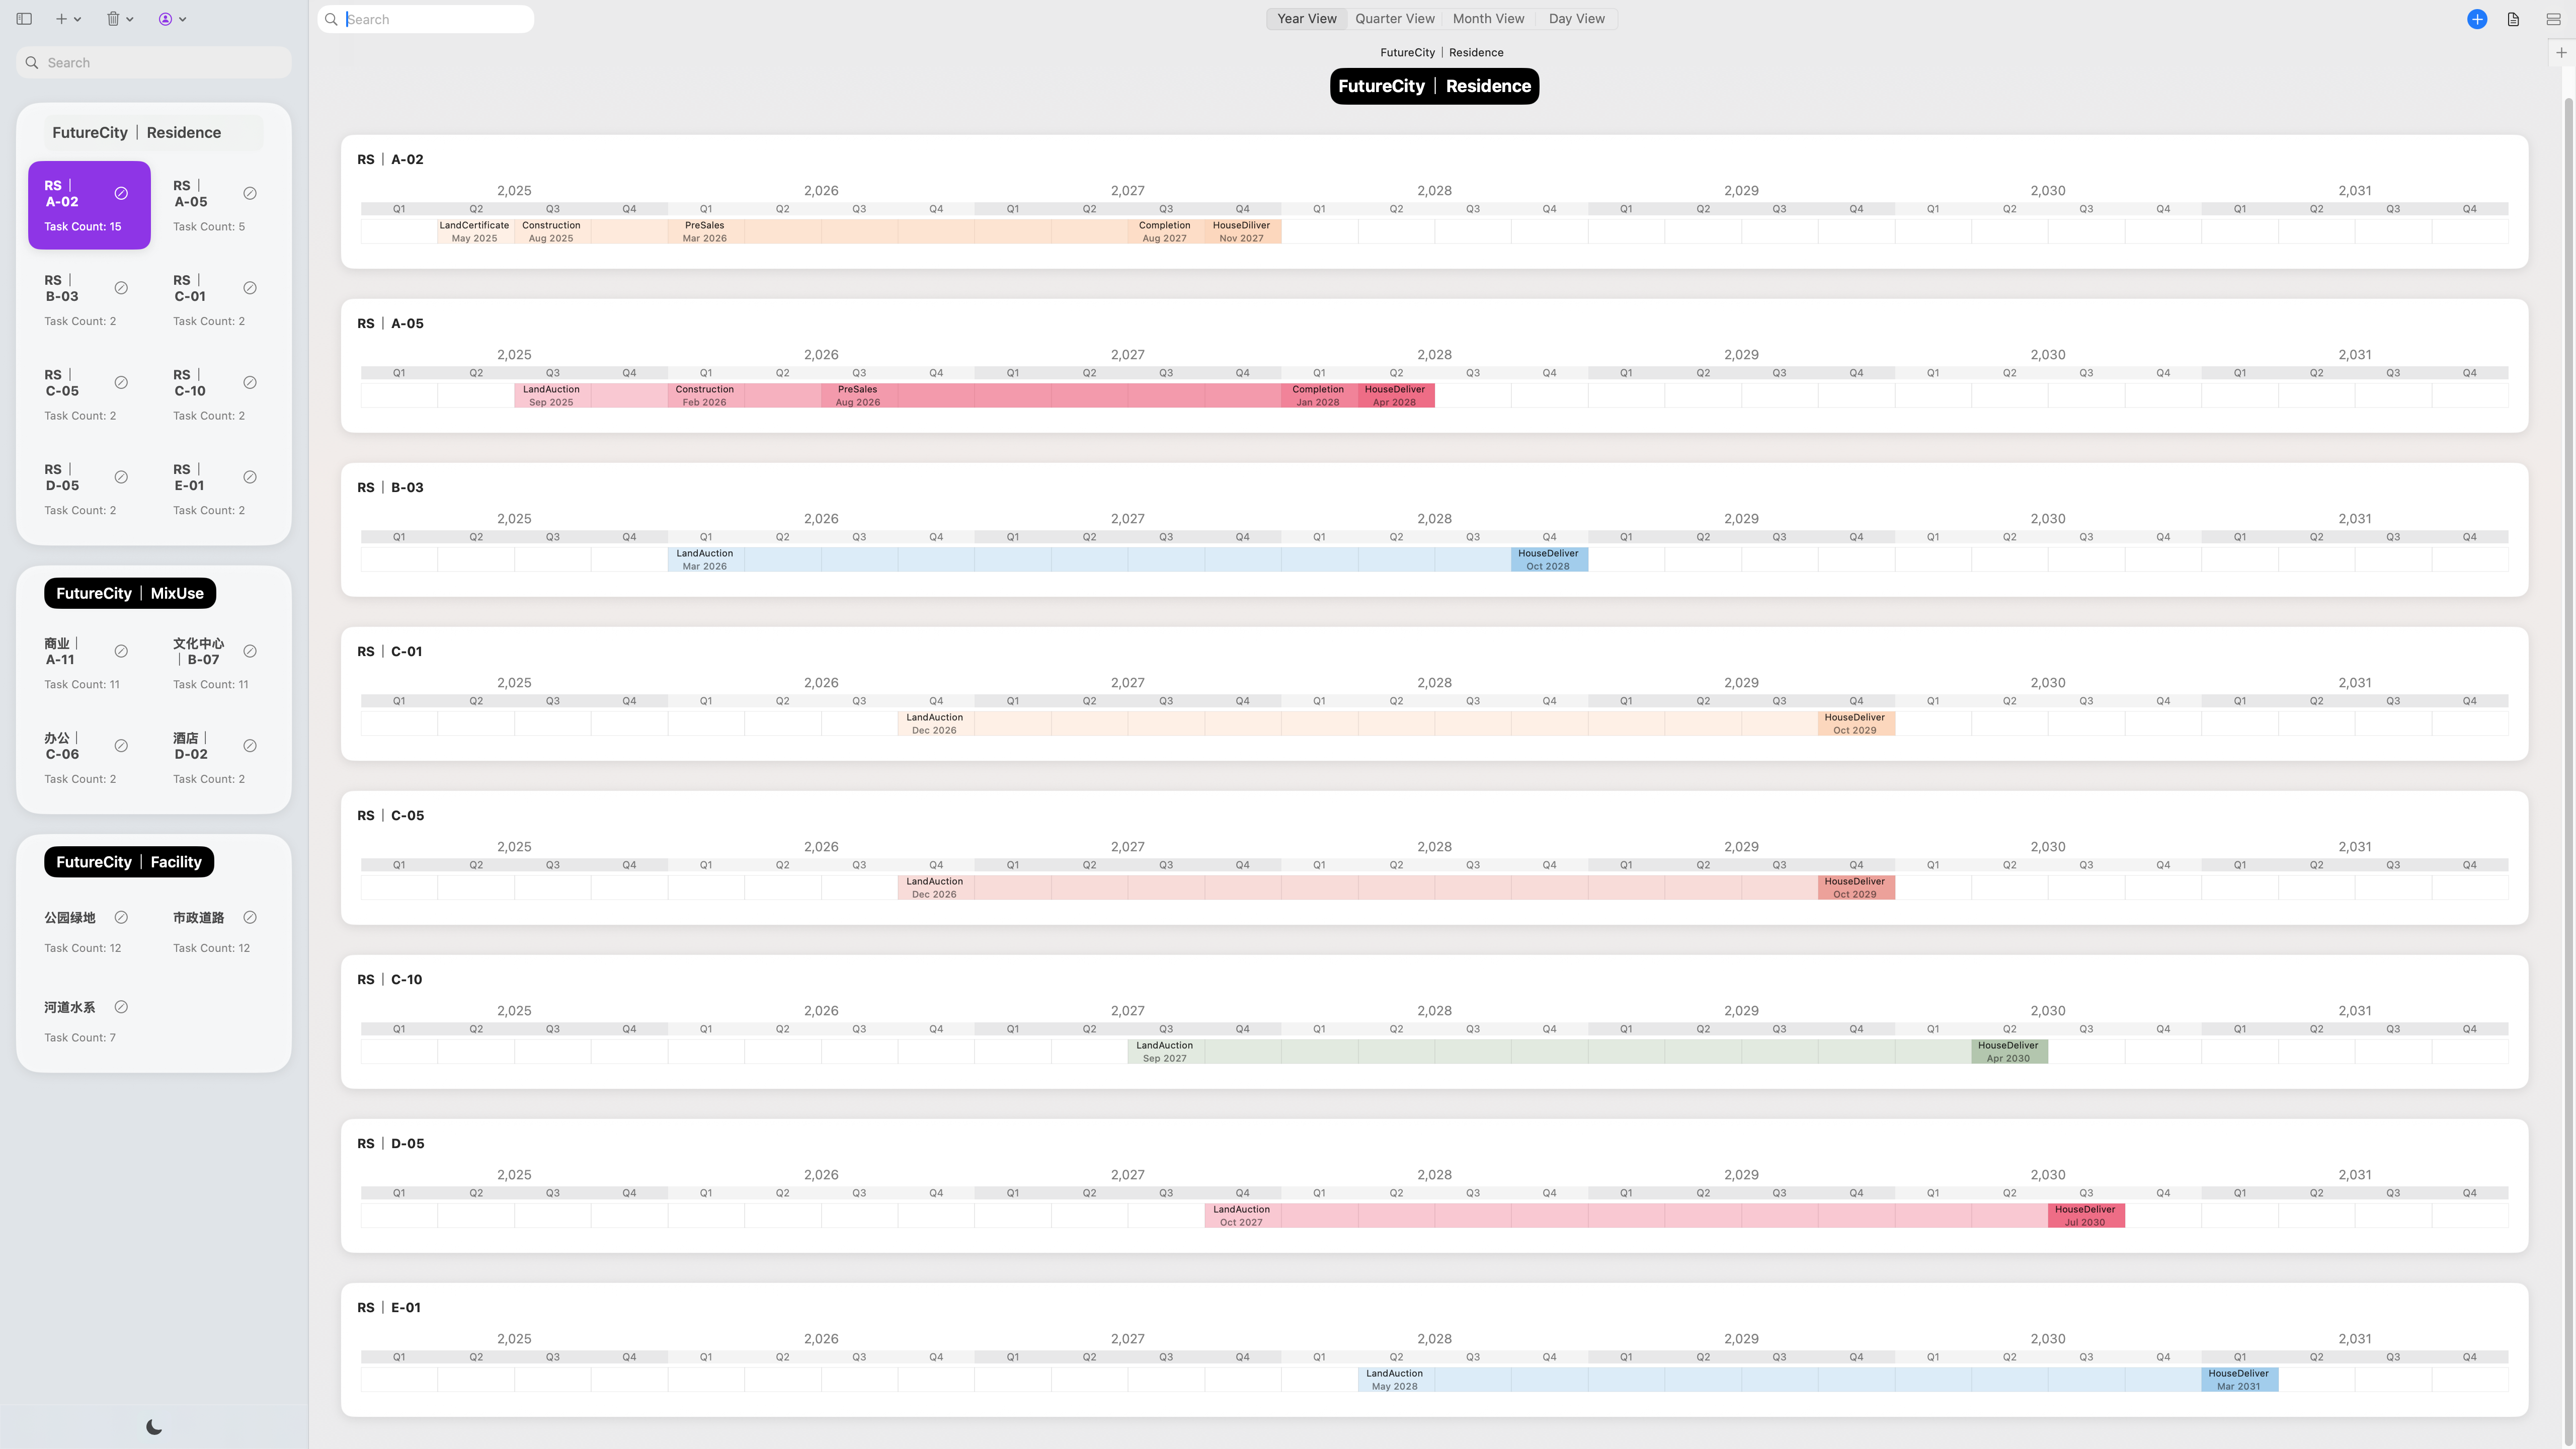Click the small plus below the toolbar

coord(2561,52)
